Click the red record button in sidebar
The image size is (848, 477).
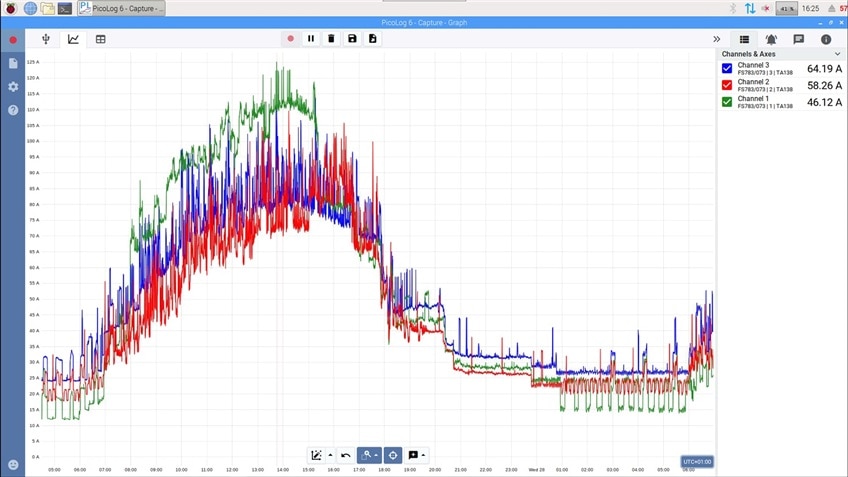13,40
